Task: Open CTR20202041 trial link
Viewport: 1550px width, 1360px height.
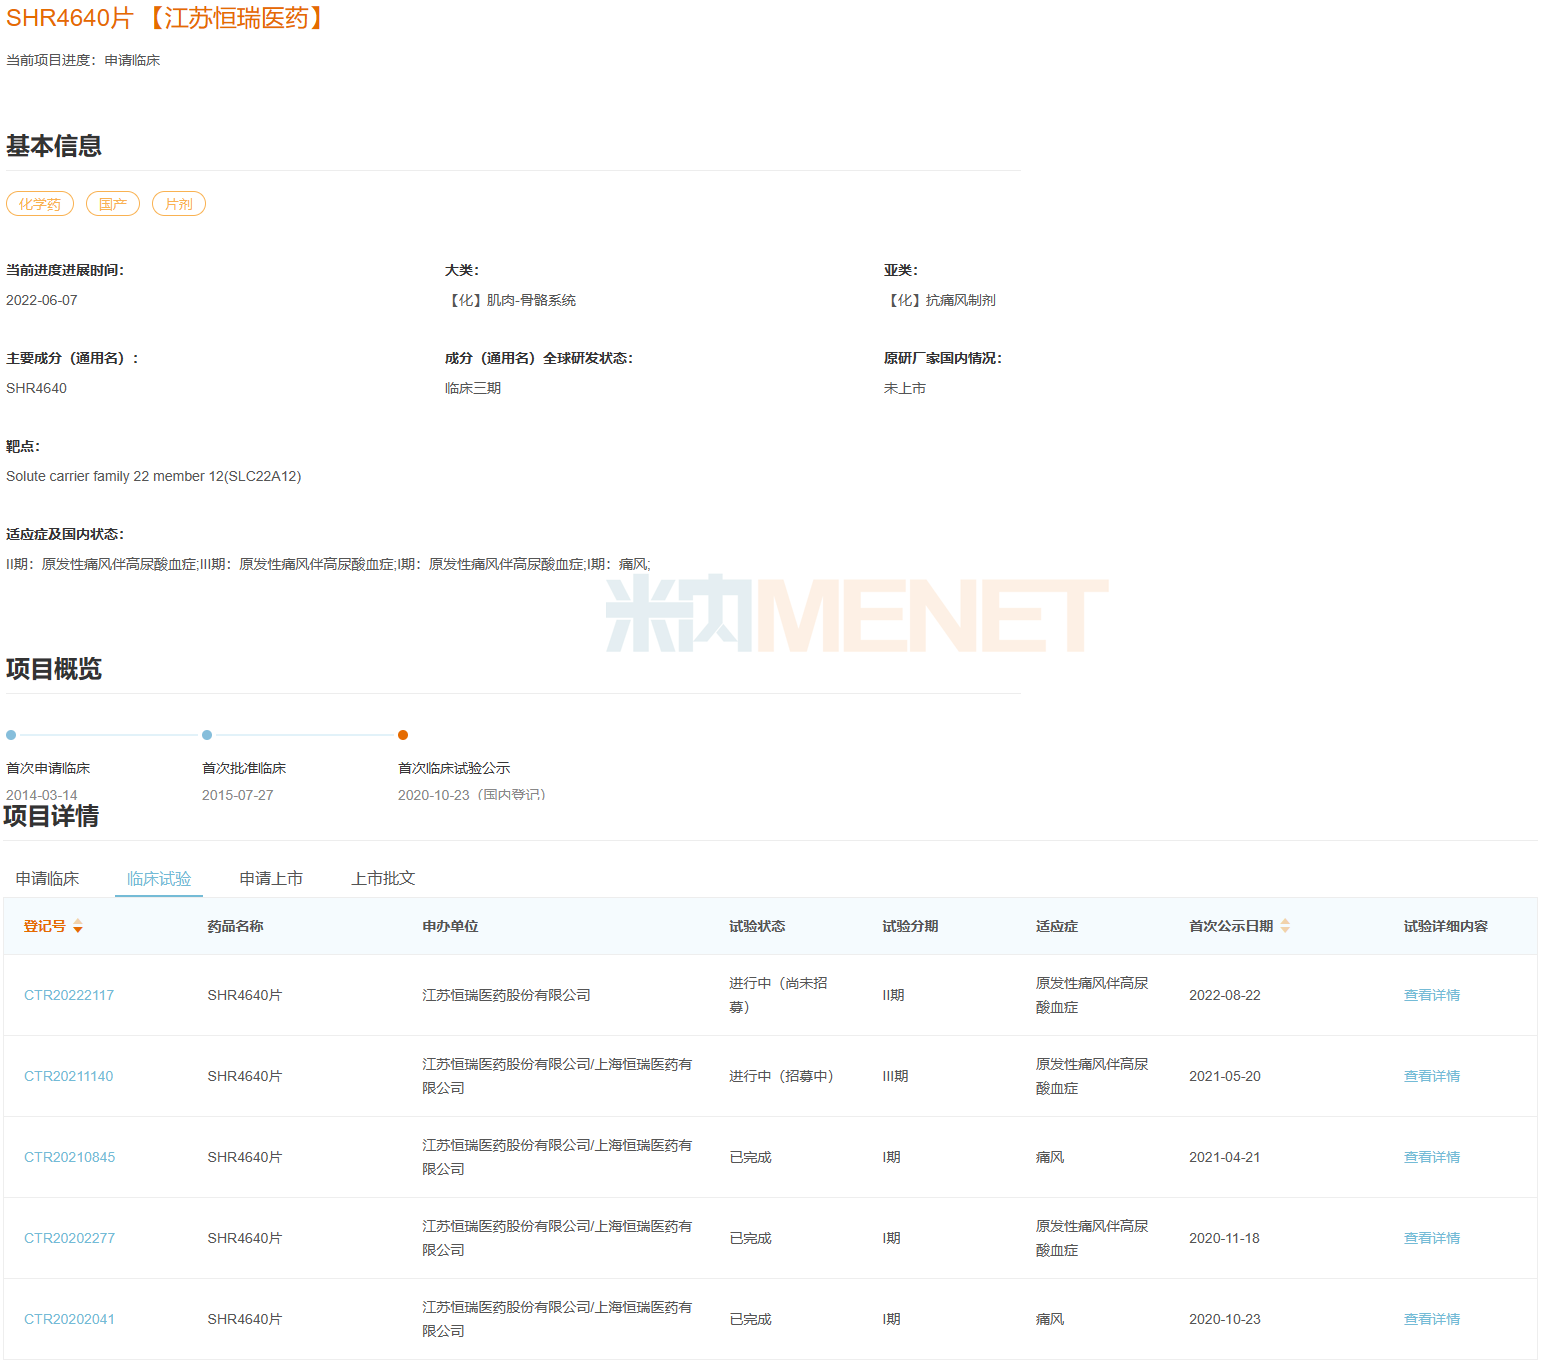Action: point(70,1319)
